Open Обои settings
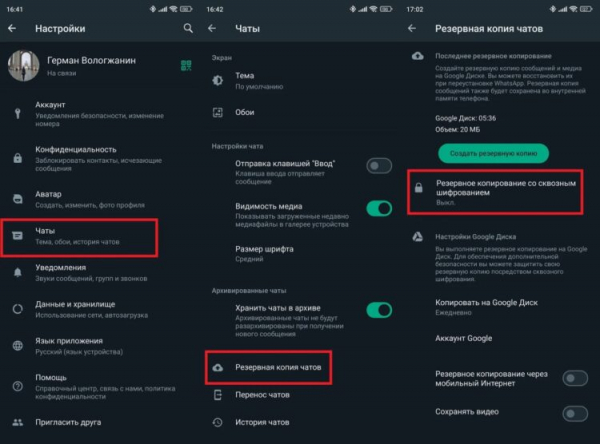 [x=300, y=112]
